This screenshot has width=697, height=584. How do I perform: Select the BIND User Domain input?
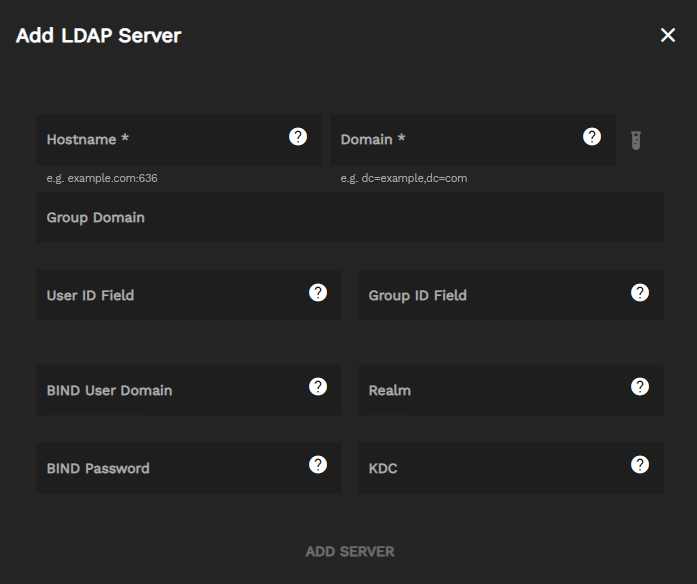coord(170,390)
